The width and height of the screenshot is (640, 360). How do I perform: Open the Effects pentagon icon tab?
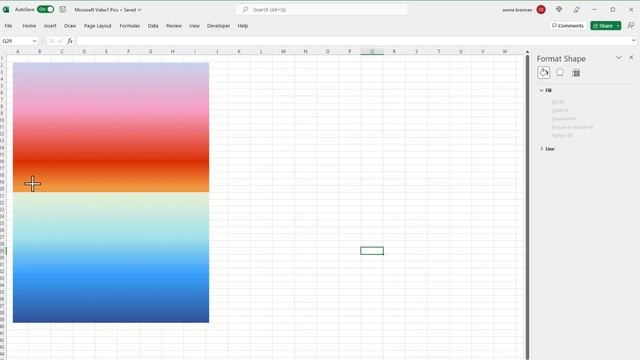pos(560,73)
